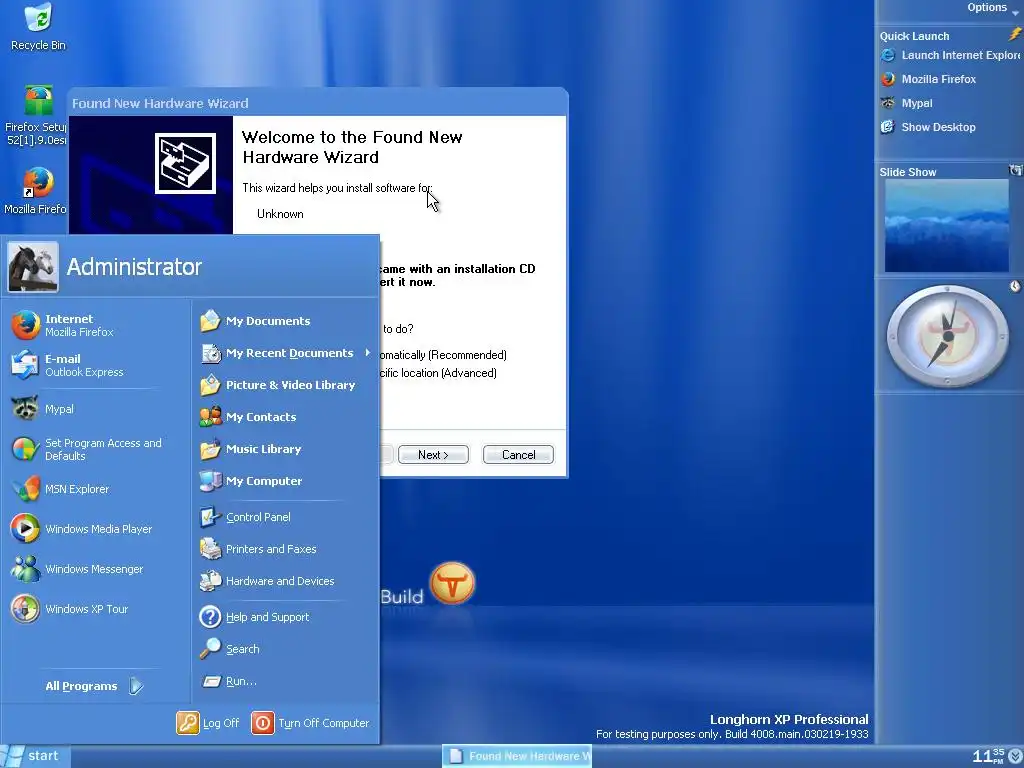Screen dimensions: 1024x768
Task: Click the start button
Action: point(35,756)
